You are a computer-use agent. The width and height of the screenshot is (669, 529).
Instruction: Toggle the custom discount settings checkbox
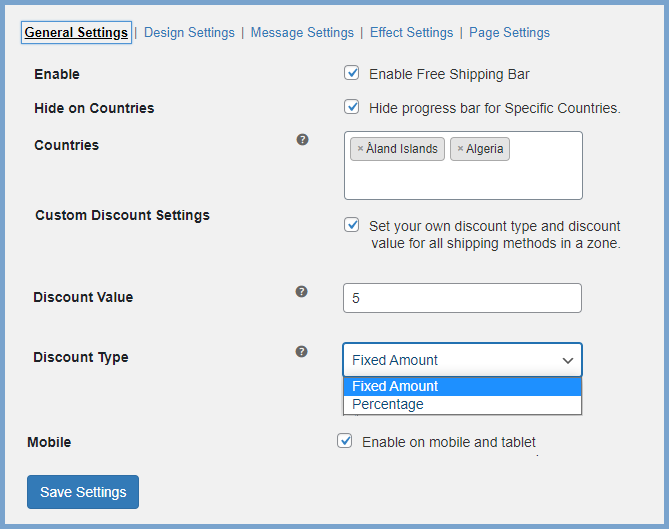(x=352, y=225)
